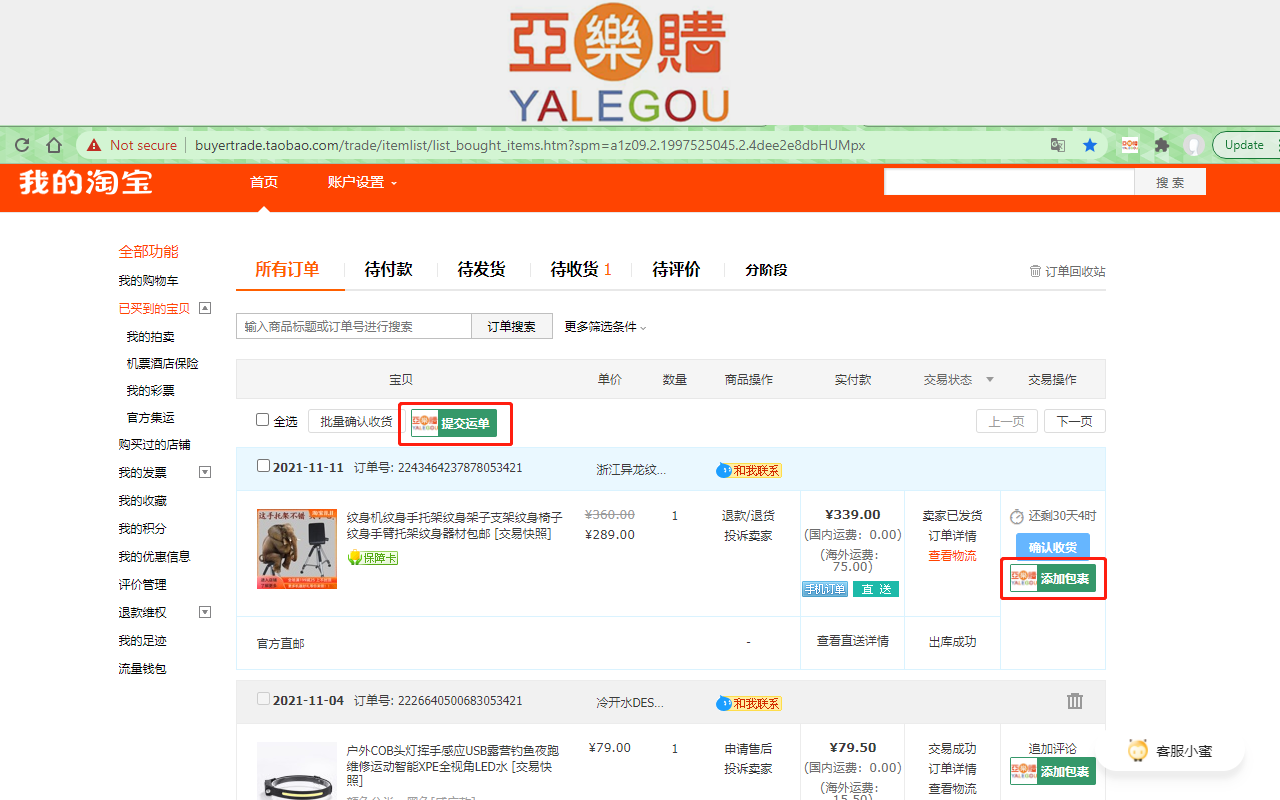Focus the top search input field
This screenshot has width=1280, height=800.
pyautogui.click(x=1009, y=182)
